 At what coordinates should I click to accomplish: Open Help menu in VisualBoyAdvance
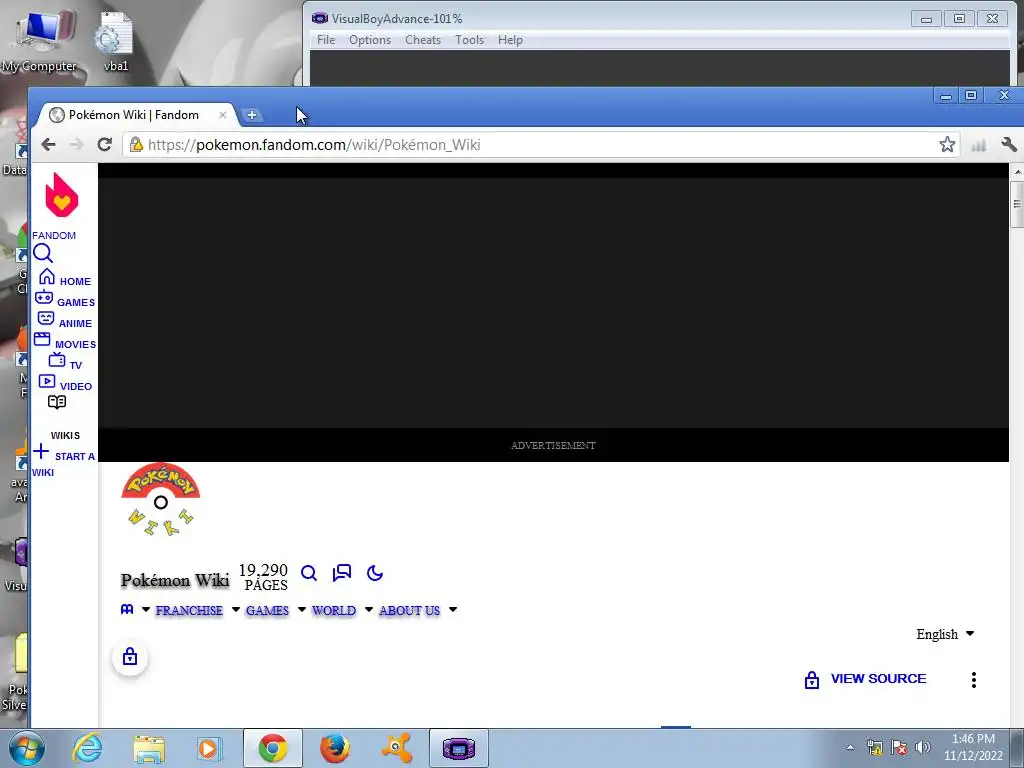pyautogui.click(x=510, y=40)
